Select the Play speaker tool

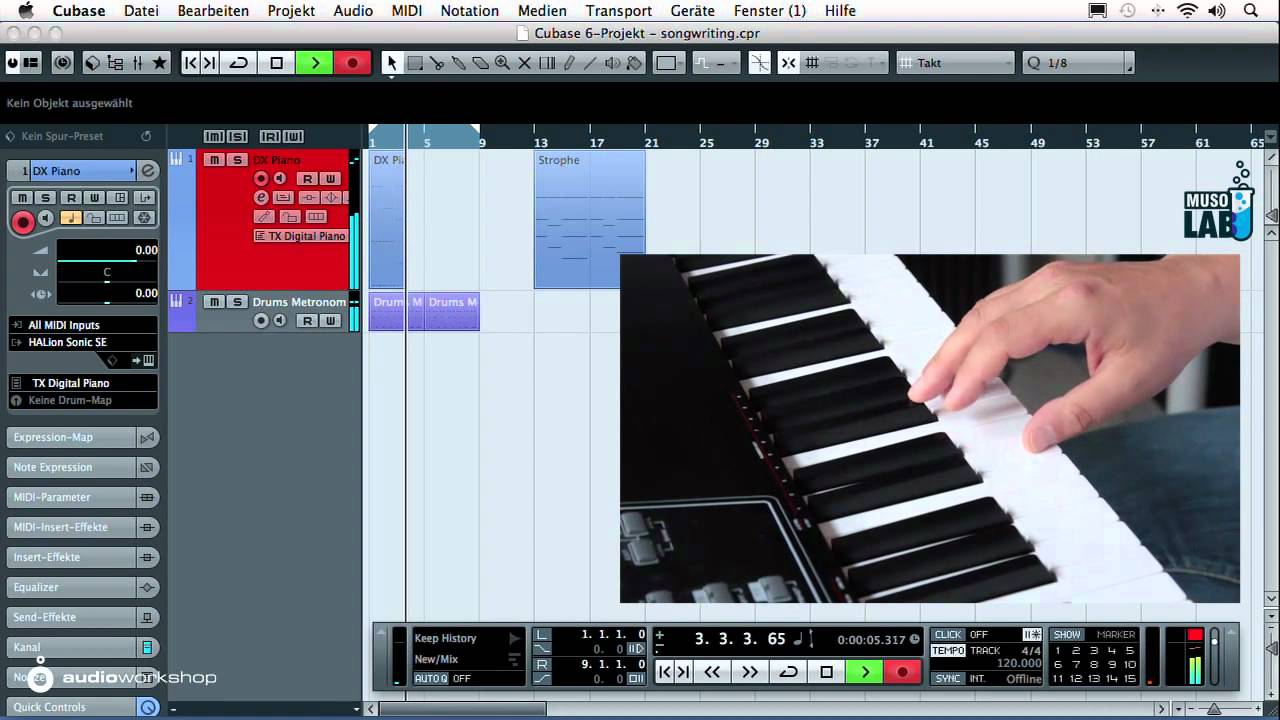pyautogui.click(x=613, y=63)
